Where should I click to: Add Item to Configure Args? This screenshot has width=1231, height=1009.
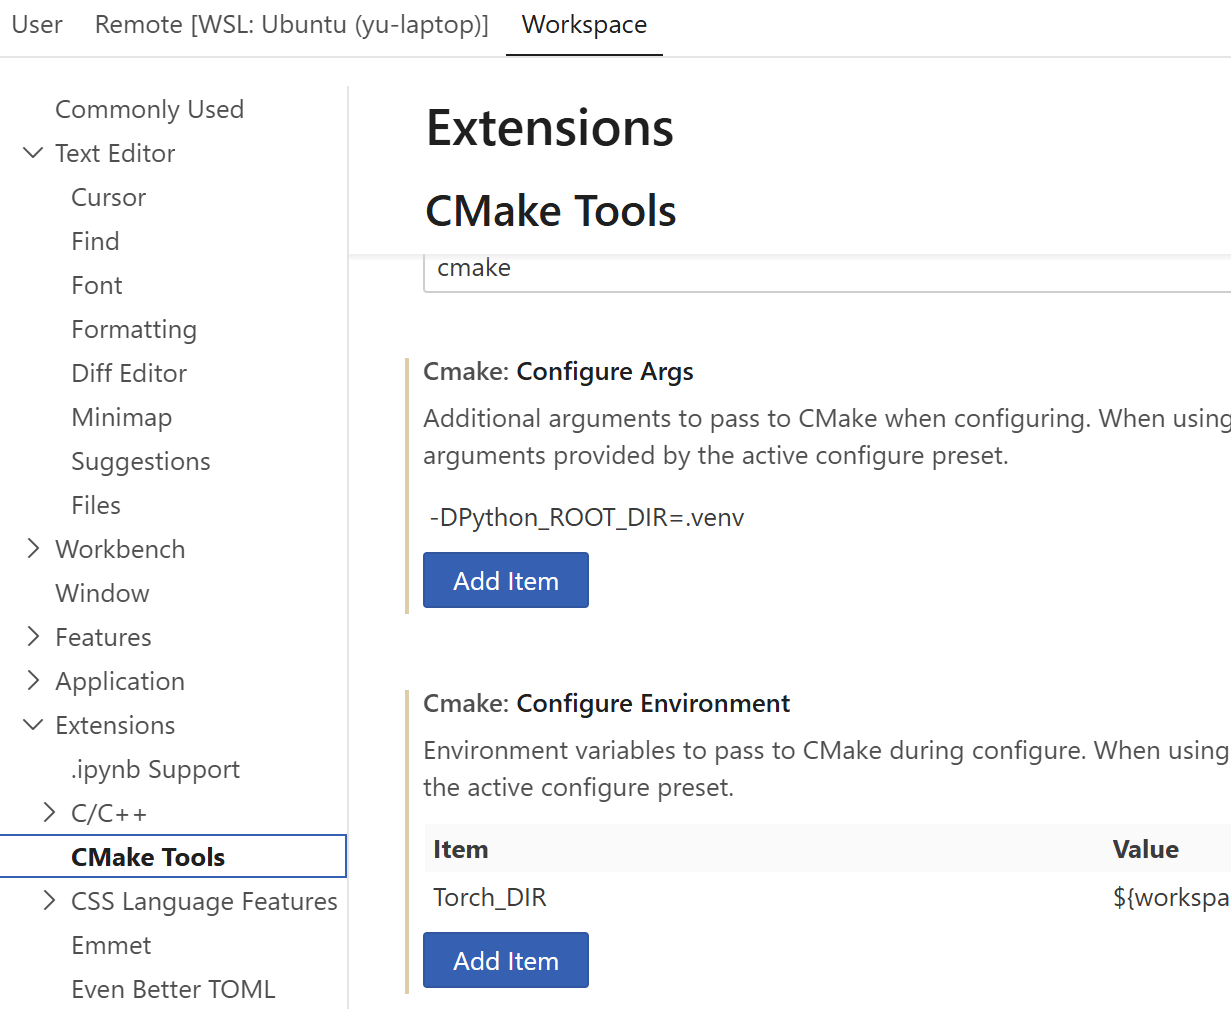tap(505, 581)
